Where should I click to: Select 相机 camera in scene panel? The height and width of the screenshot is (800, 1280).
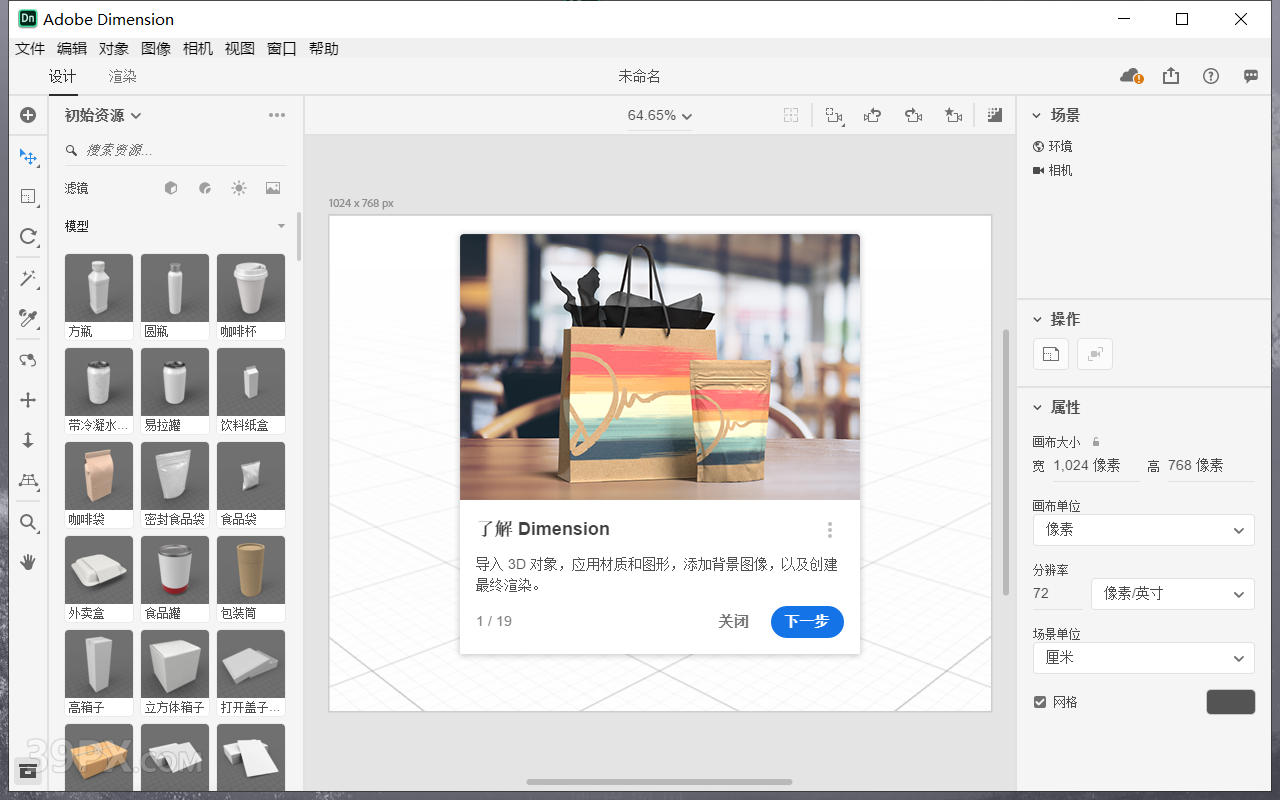(1053, 170)
